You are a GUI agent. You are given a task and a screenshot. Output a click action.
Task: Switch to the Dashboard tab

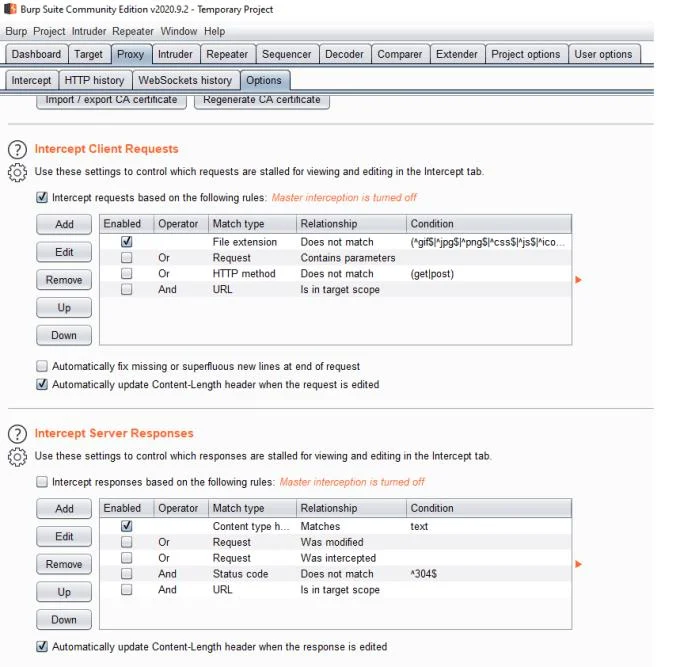tap(36, 54)
